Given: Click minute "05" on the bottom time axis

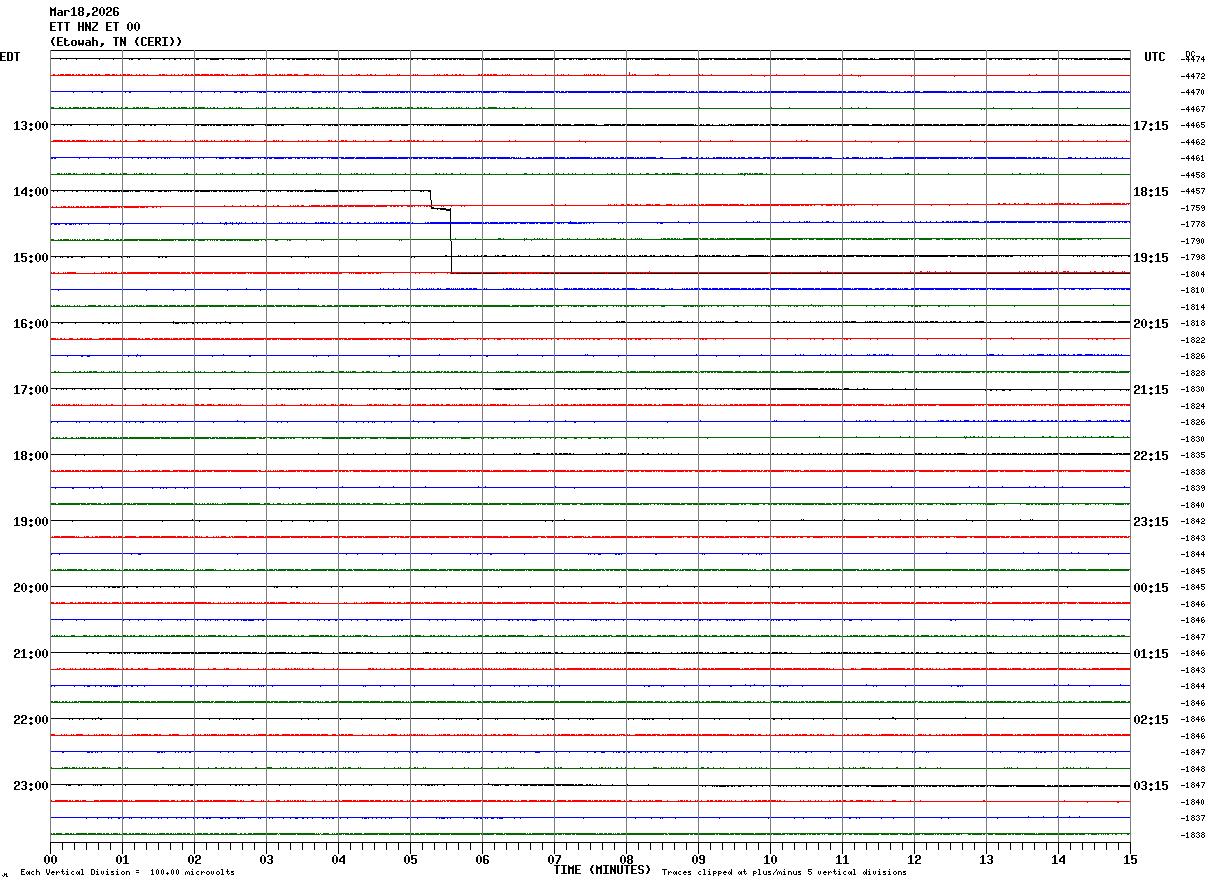Looking at the screenshot, I should (x=410, y=859).
